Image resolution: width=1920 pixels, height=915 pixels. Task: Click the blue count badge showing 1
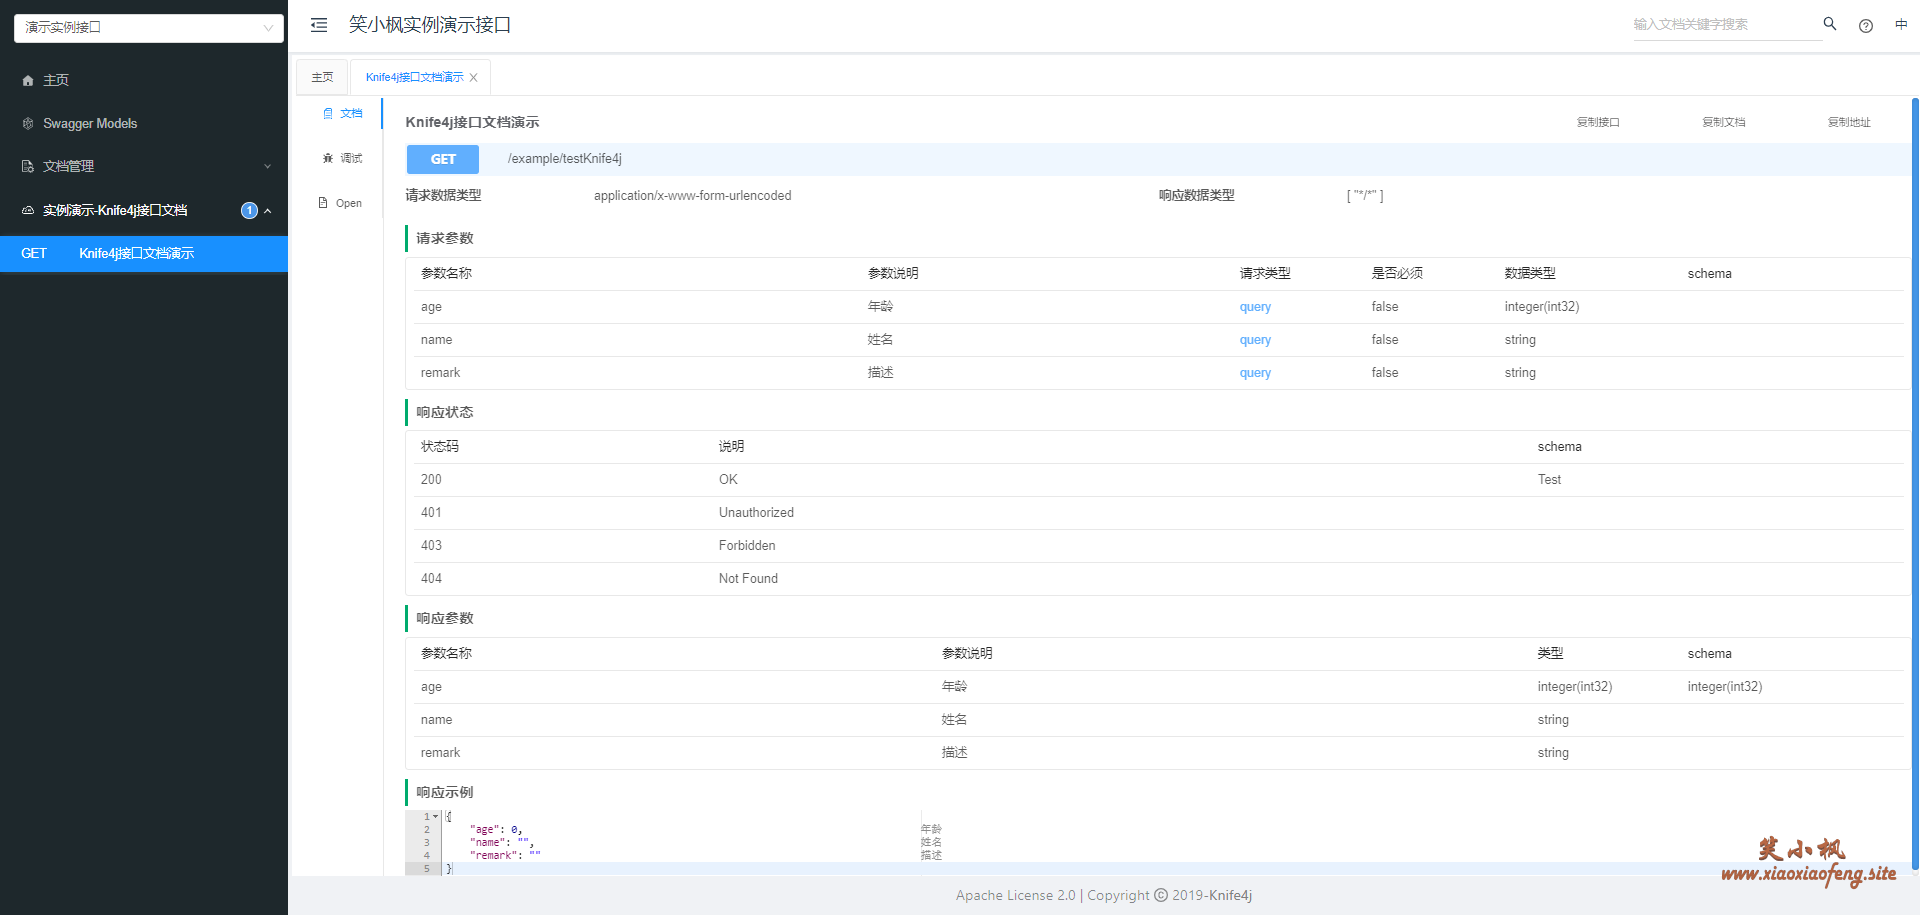click(249, 210)
